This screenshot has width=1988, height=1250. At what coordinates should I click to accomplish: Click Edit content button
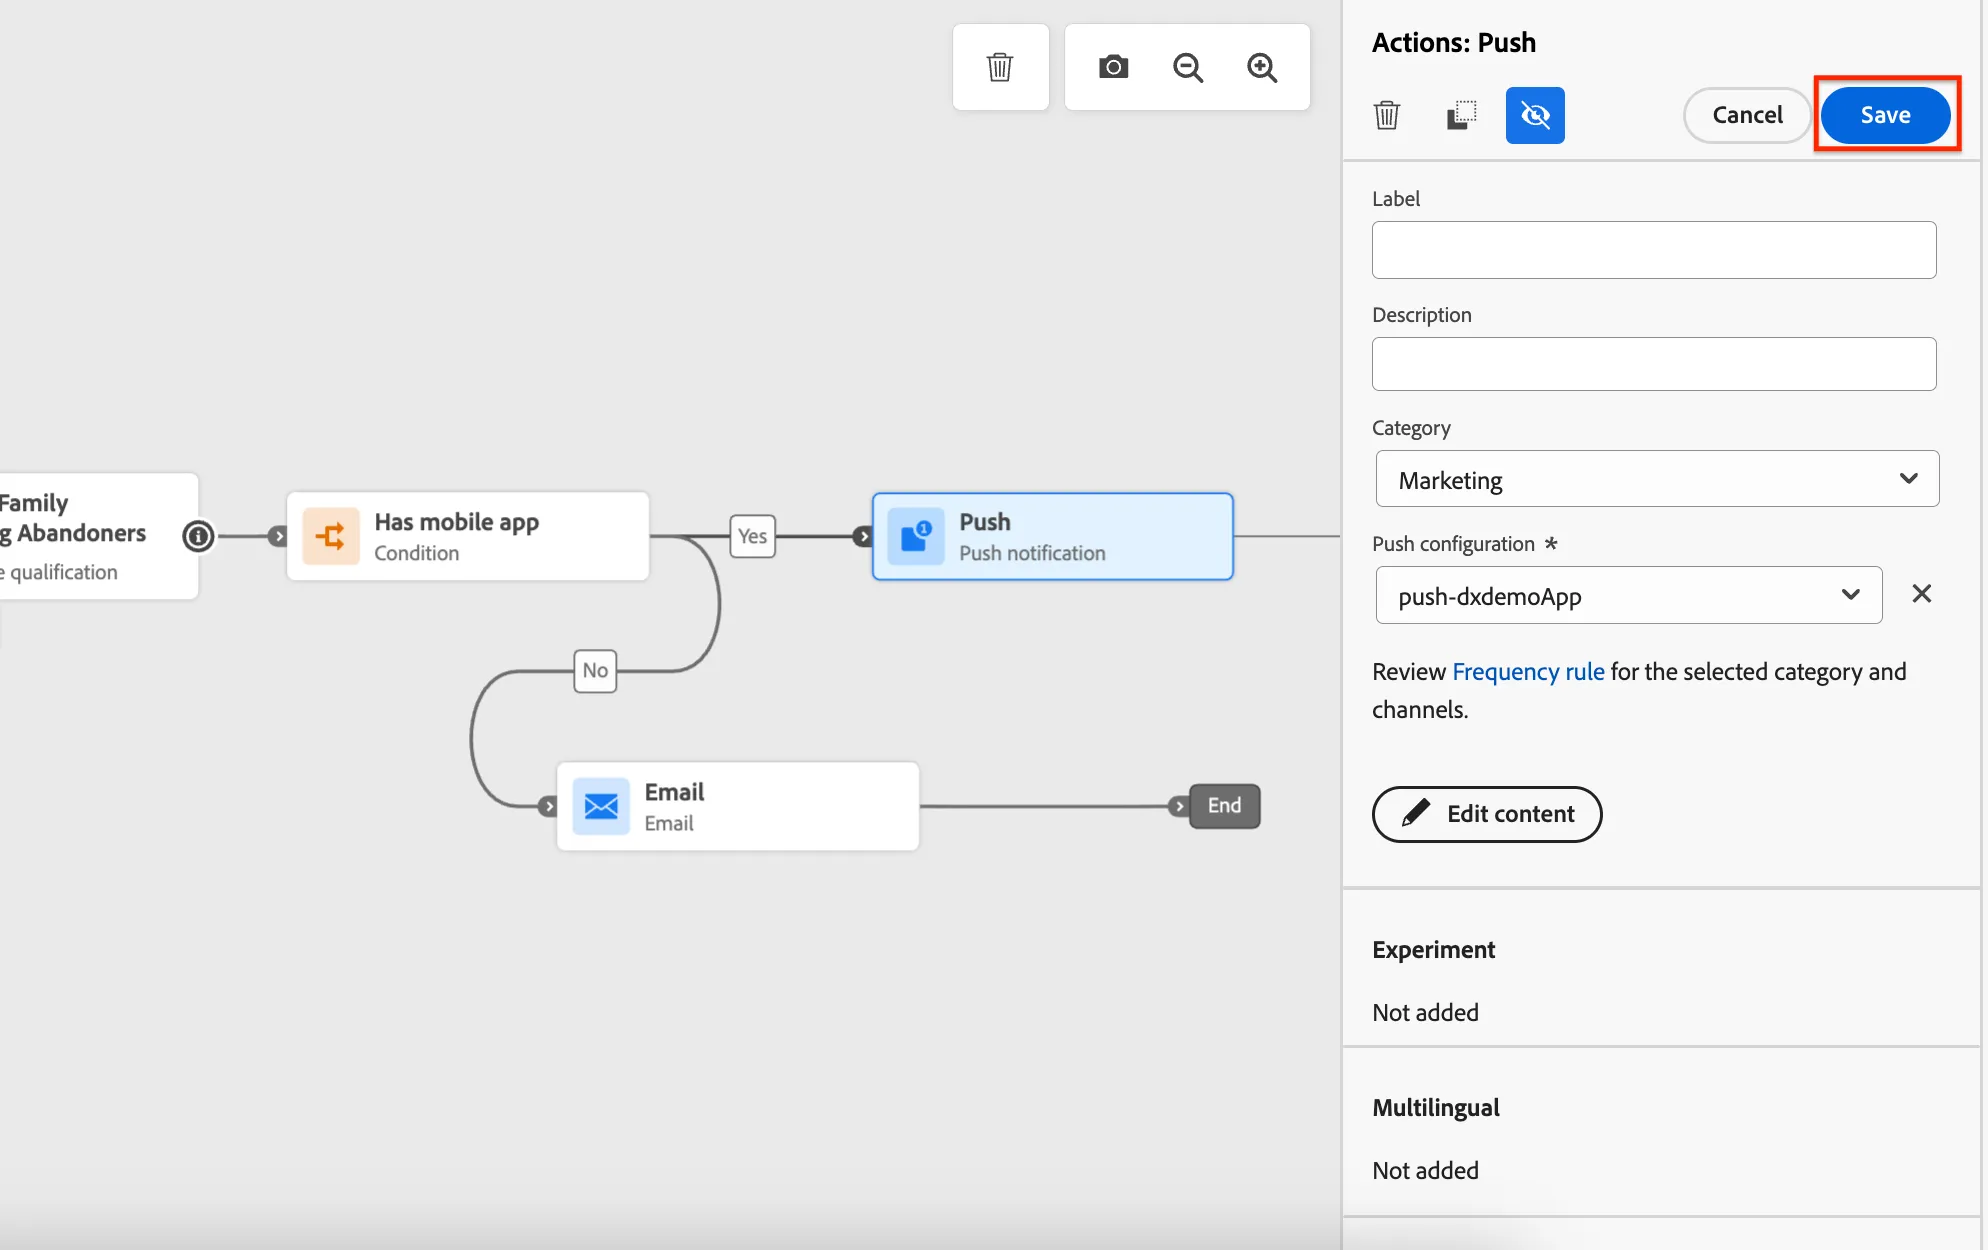(x=1487, y=814)
